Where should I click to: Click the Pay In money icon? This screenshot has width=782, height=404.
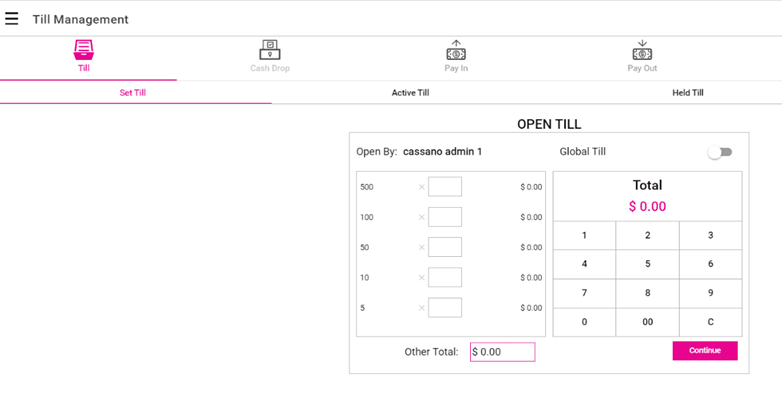click(x=456, y=50)
